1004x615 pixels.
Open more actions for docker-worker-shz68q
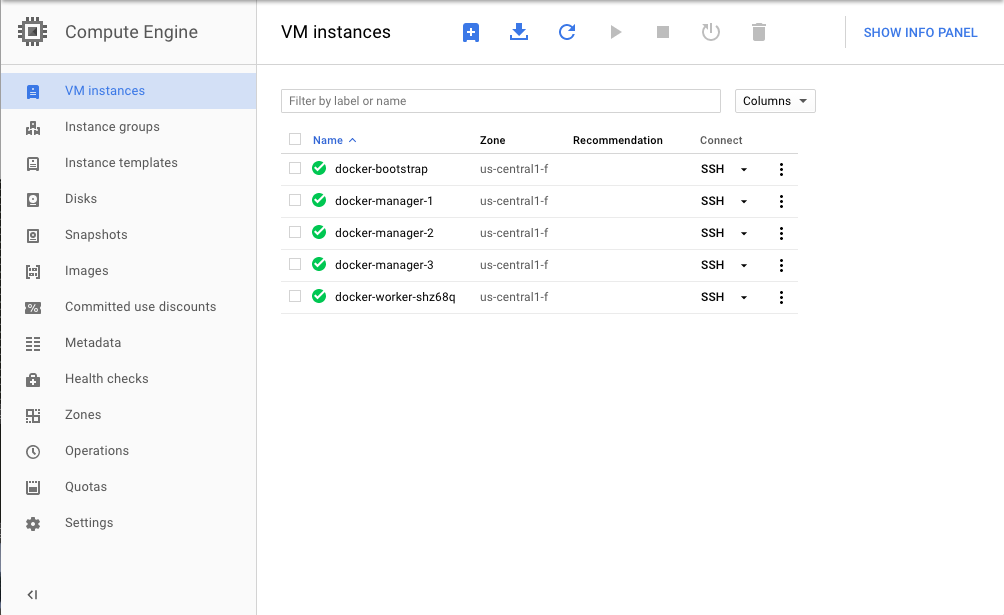[781, 297]
